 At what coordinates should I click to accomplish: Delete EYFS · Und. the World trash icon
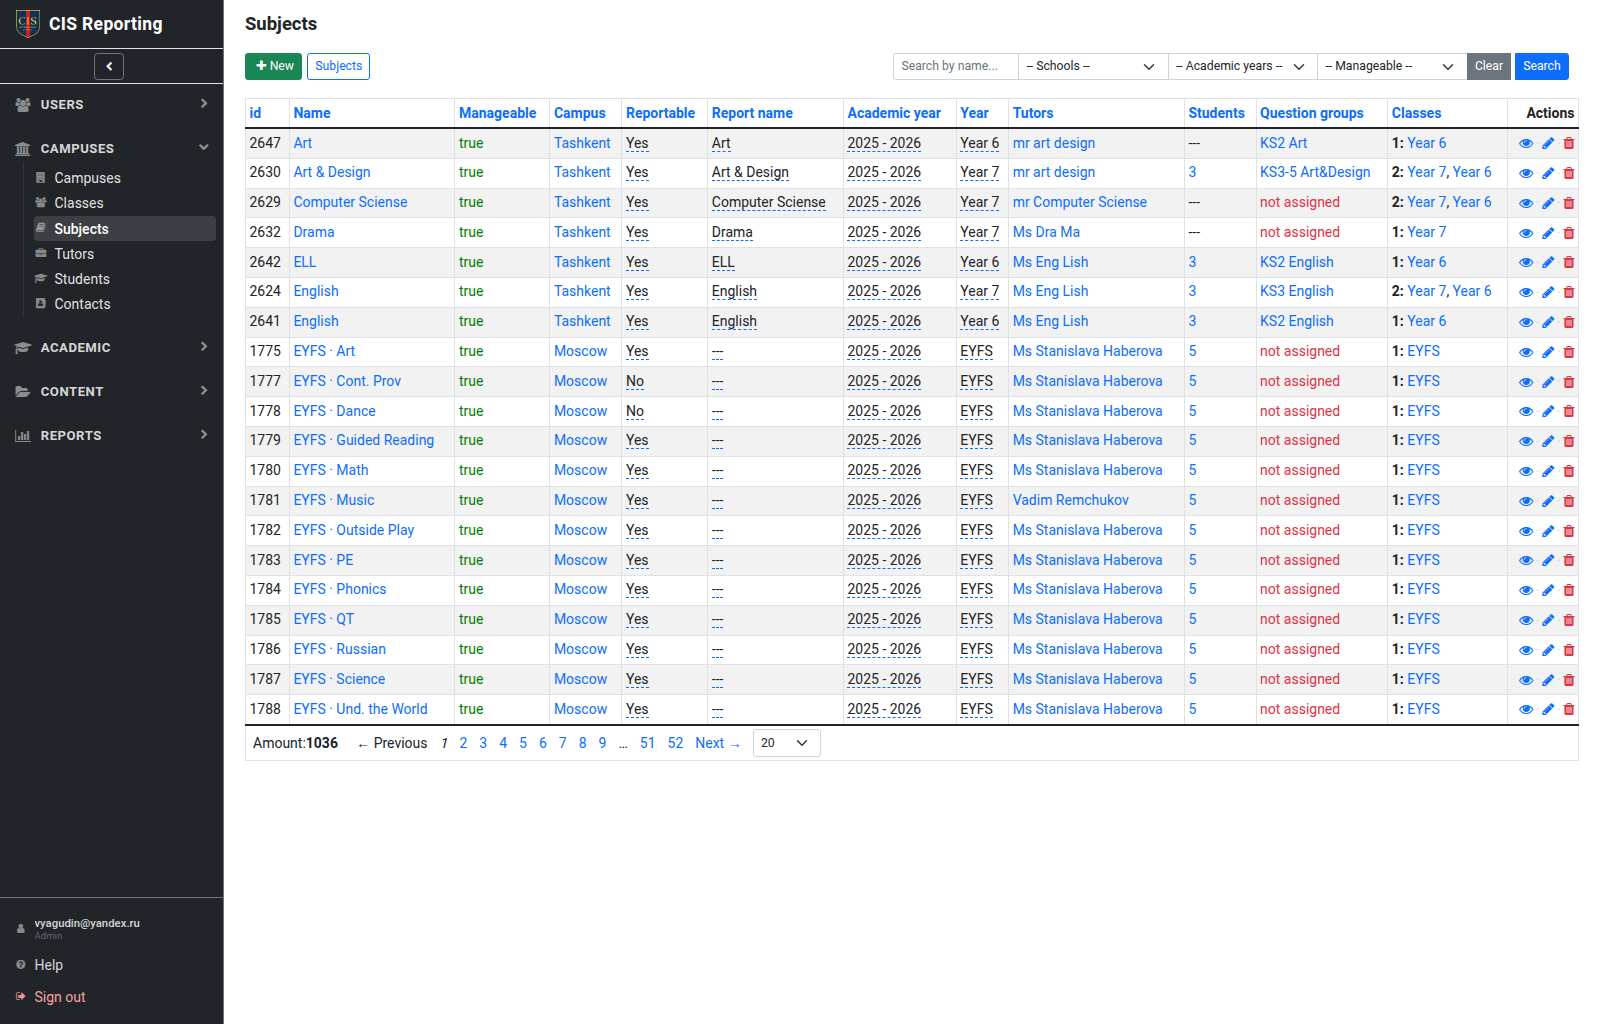[x=1569, y=709]
